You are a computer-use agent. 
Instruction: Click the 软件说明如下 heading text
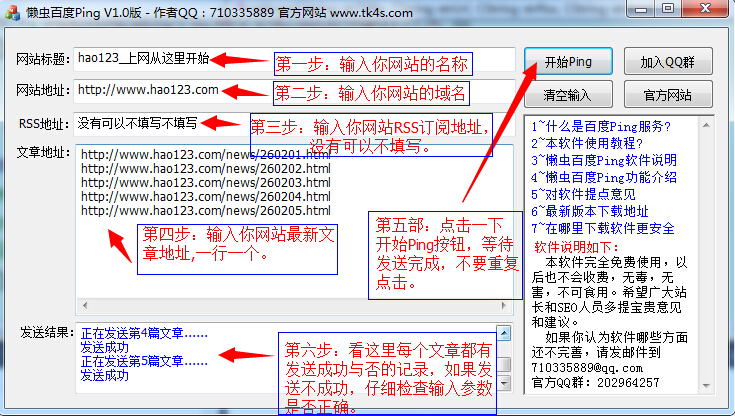(577, 247)
